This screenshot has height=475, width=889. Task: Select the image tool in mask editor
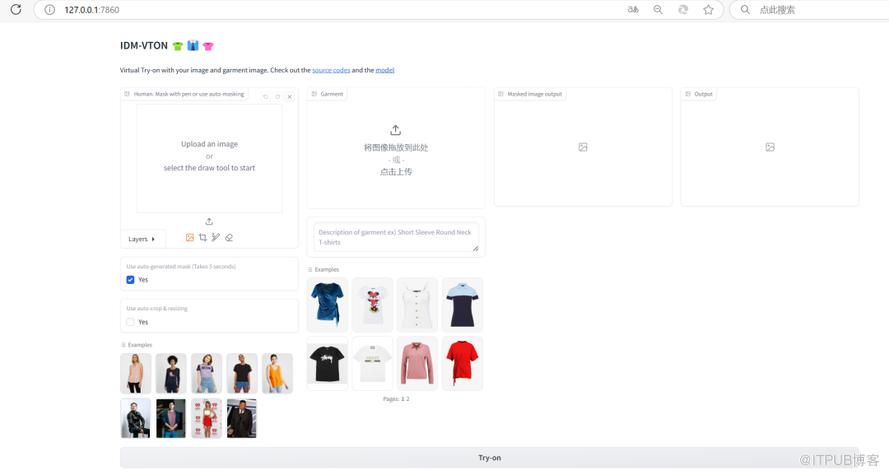coord(190,238)
